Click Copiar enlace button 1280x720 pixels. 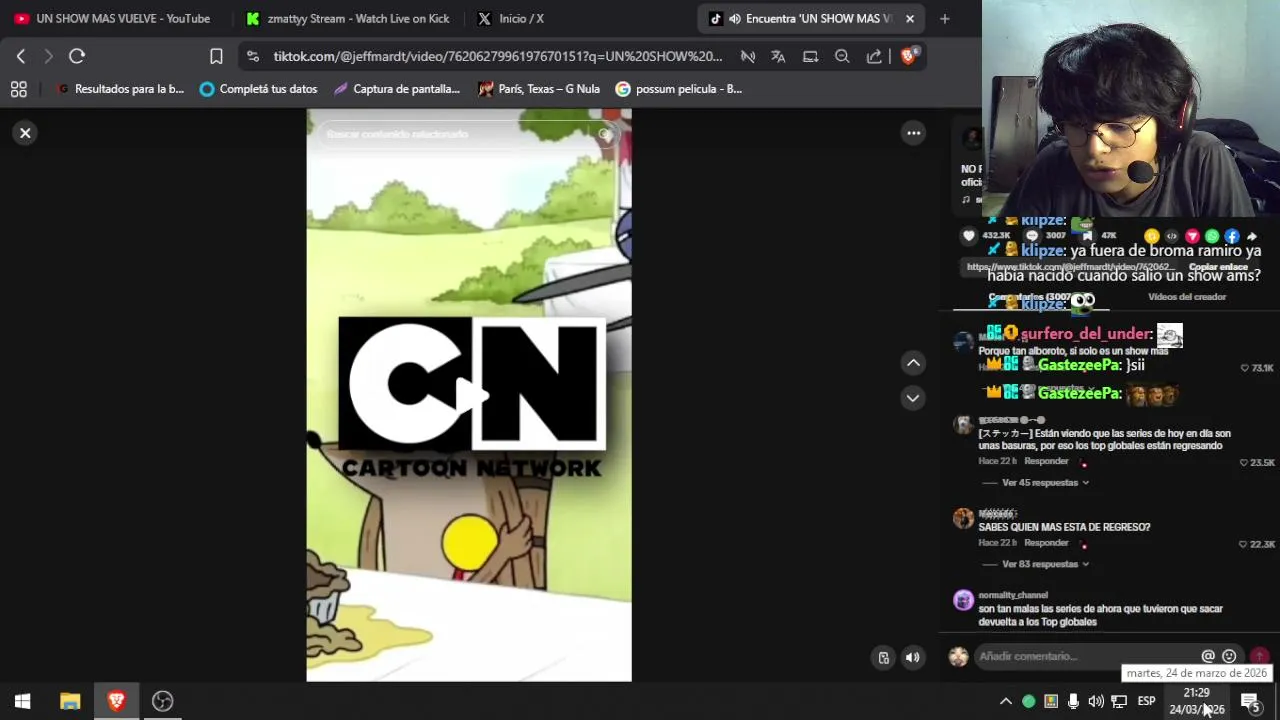(x=1218, y=267)
